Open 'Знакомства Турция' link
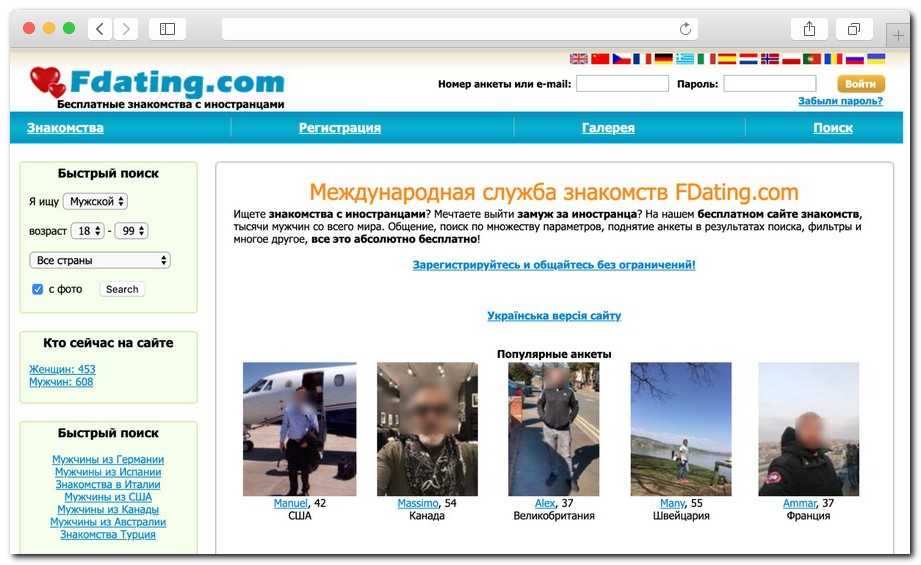Screen dimensions: 921x565 click(108, 535)
